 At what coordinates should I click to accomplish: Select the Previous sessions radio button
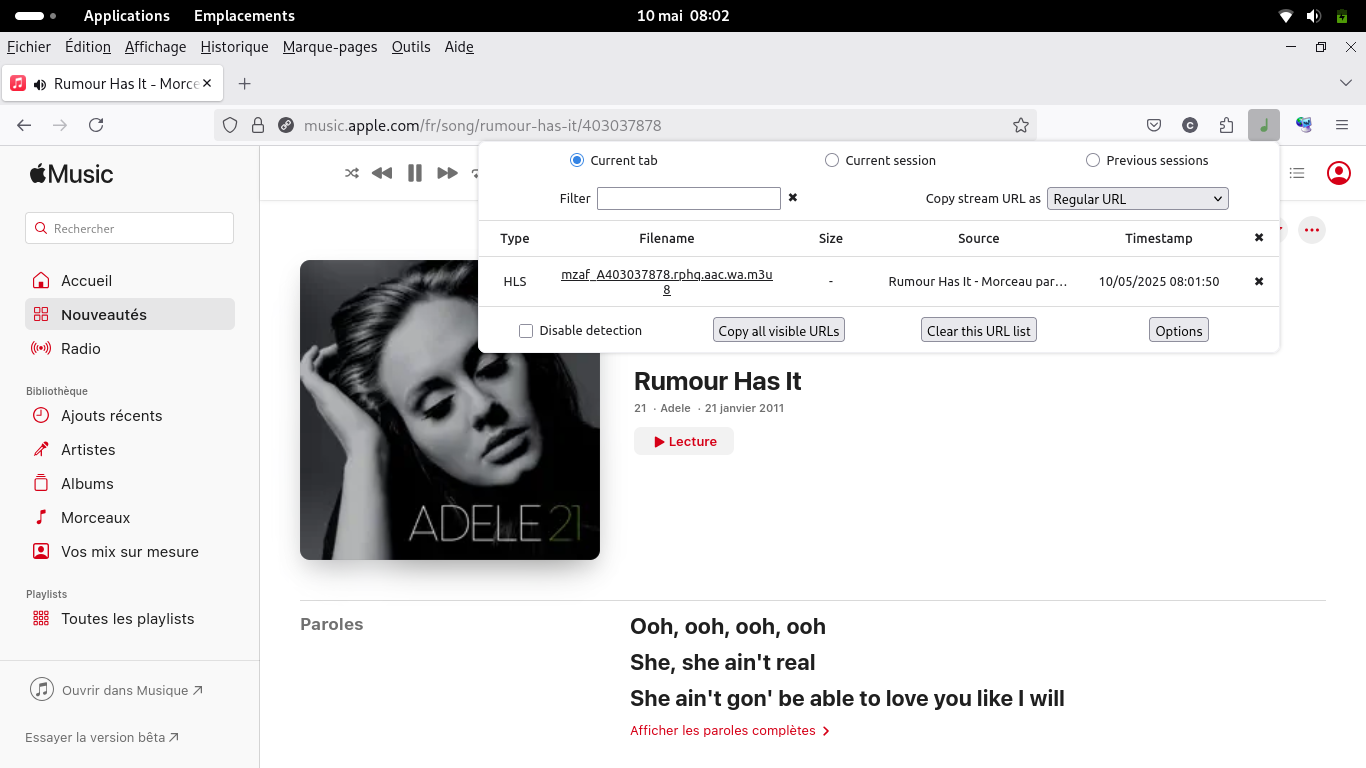point(1093,160)
